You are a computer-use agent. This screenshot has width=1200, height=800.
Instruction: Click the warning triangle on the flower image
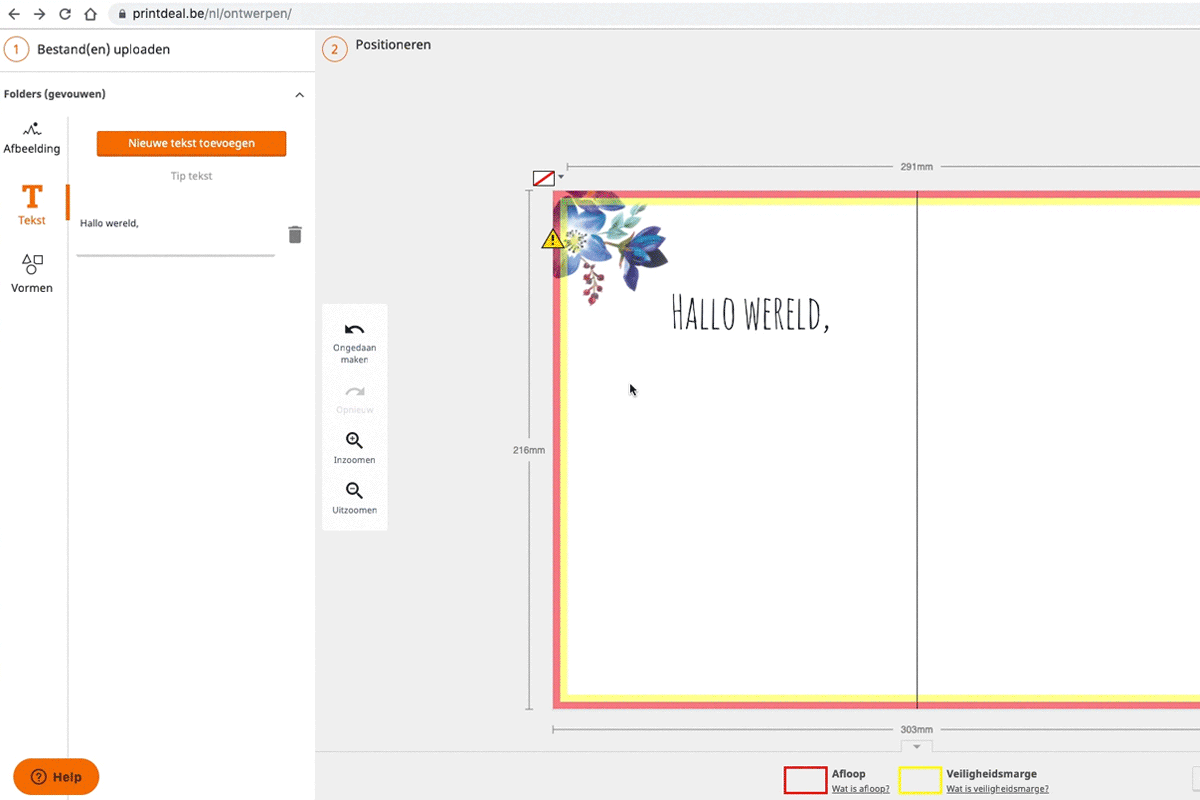click(552, 238)
